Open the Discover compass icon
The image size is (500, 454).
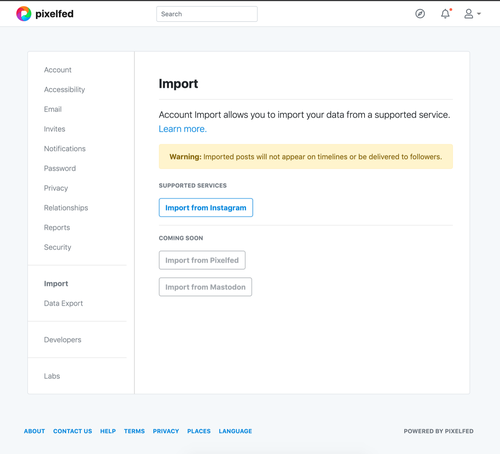(420, 14)
